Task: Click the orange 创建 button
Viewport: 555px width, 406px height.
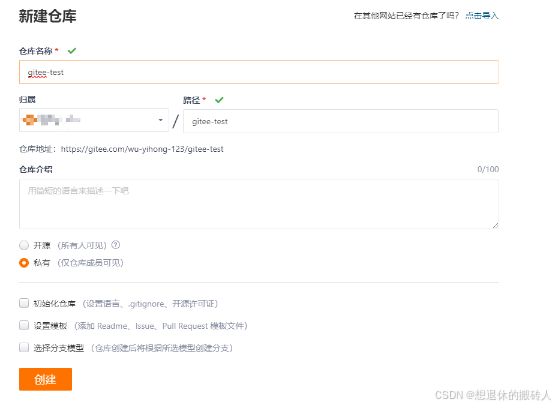Action: pos(45,379)
